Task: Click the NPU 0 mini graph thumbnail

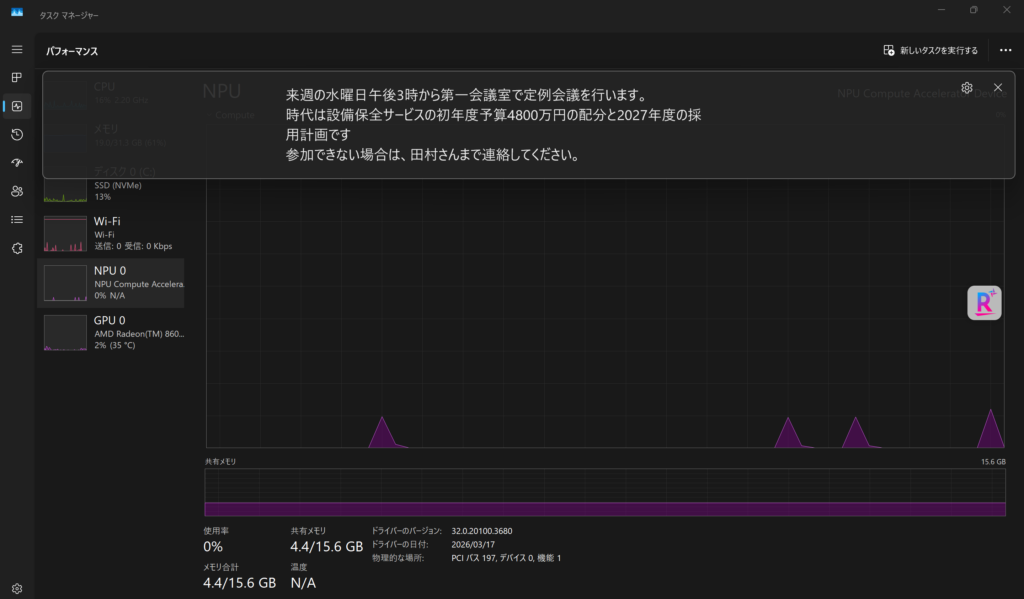Action: [x=65, y=283]
